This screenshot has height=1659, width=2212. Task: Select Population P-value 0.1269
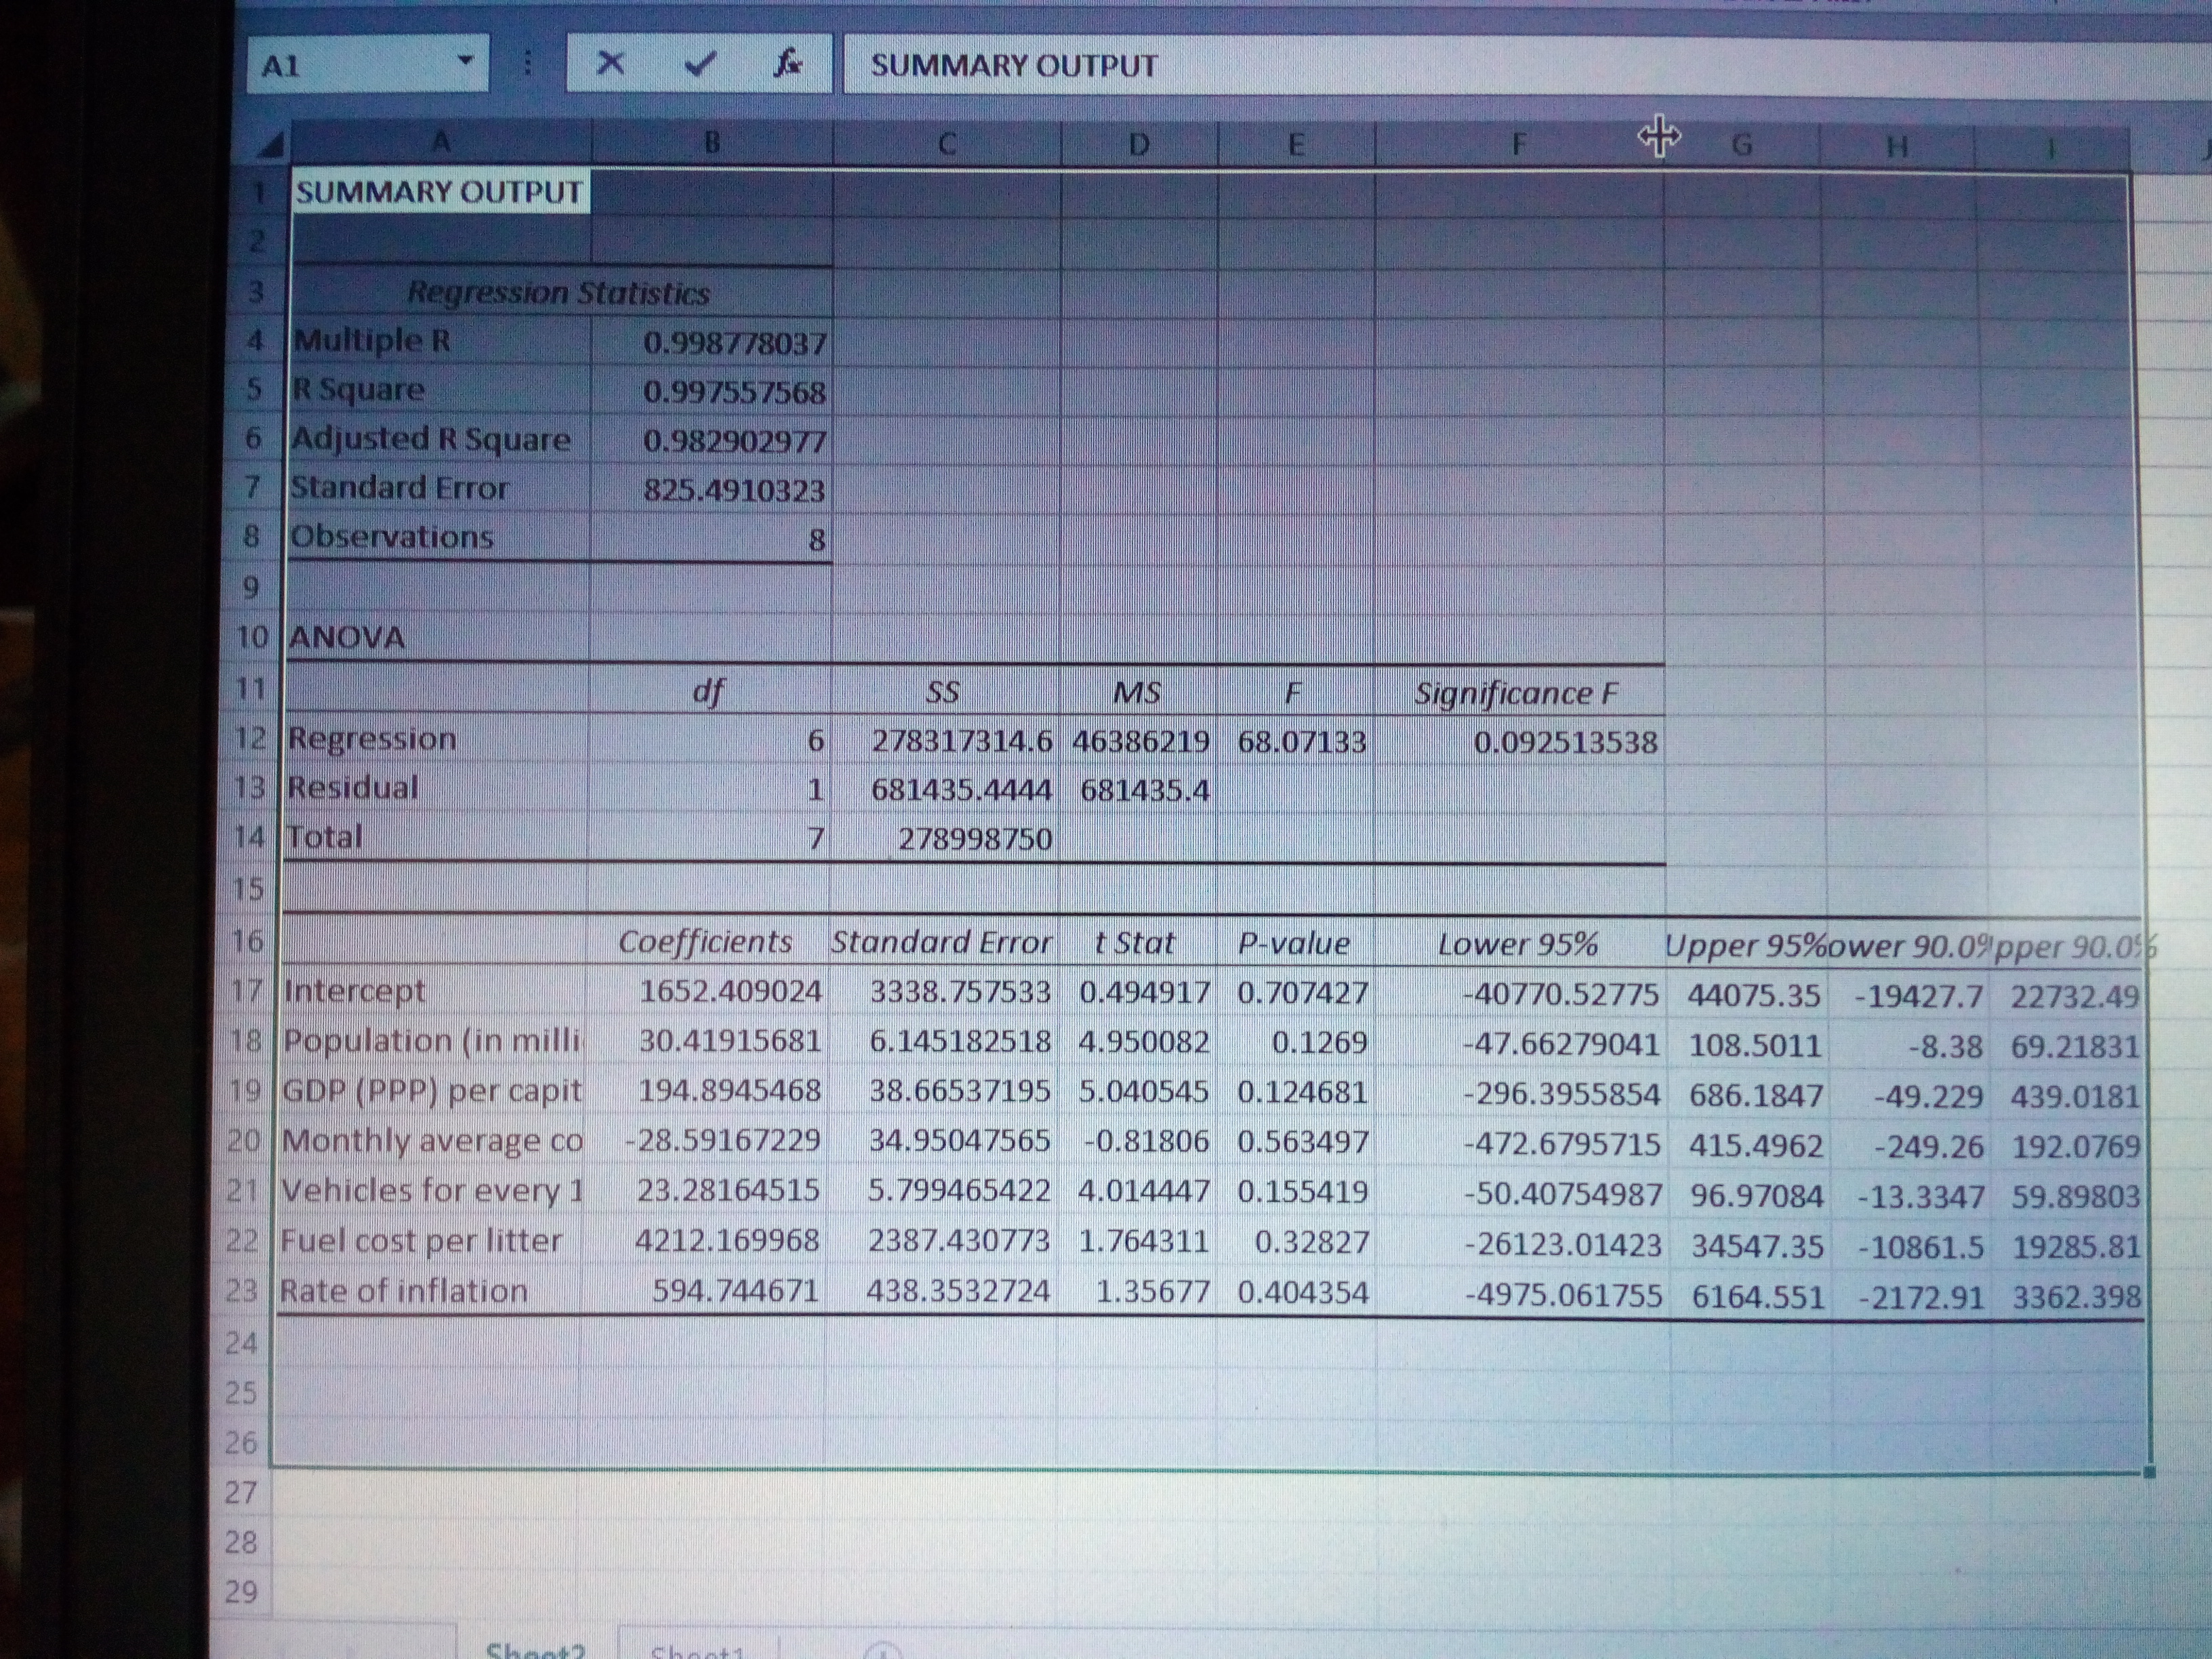click(x=1318, y=1043)
